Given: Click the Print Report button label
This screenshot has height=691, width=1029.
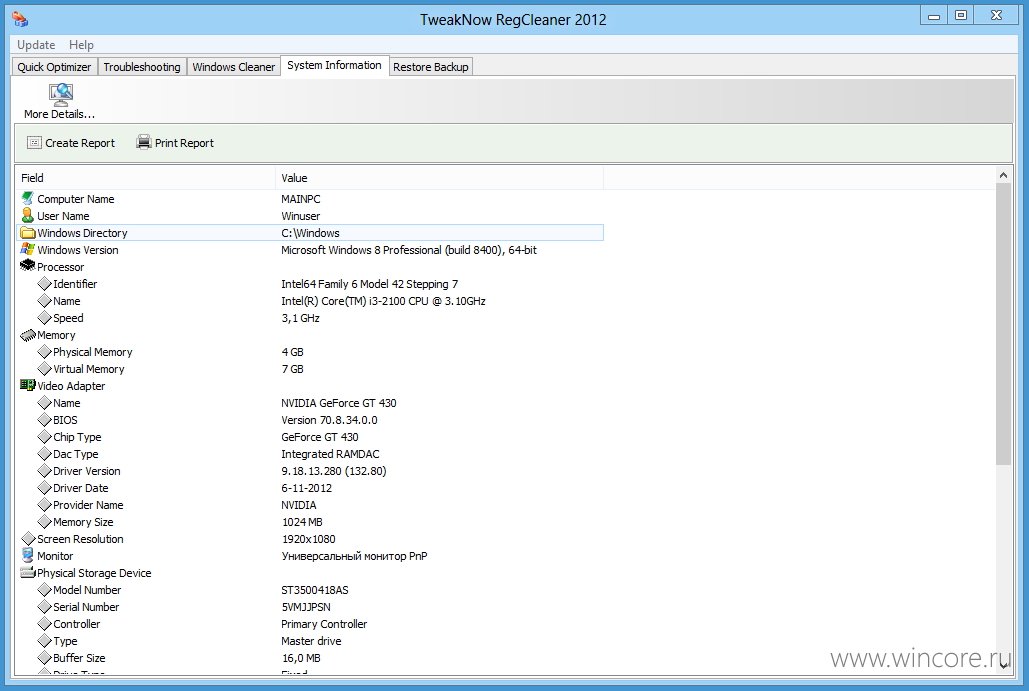Looking at the screenshot, I should point(184,143).
